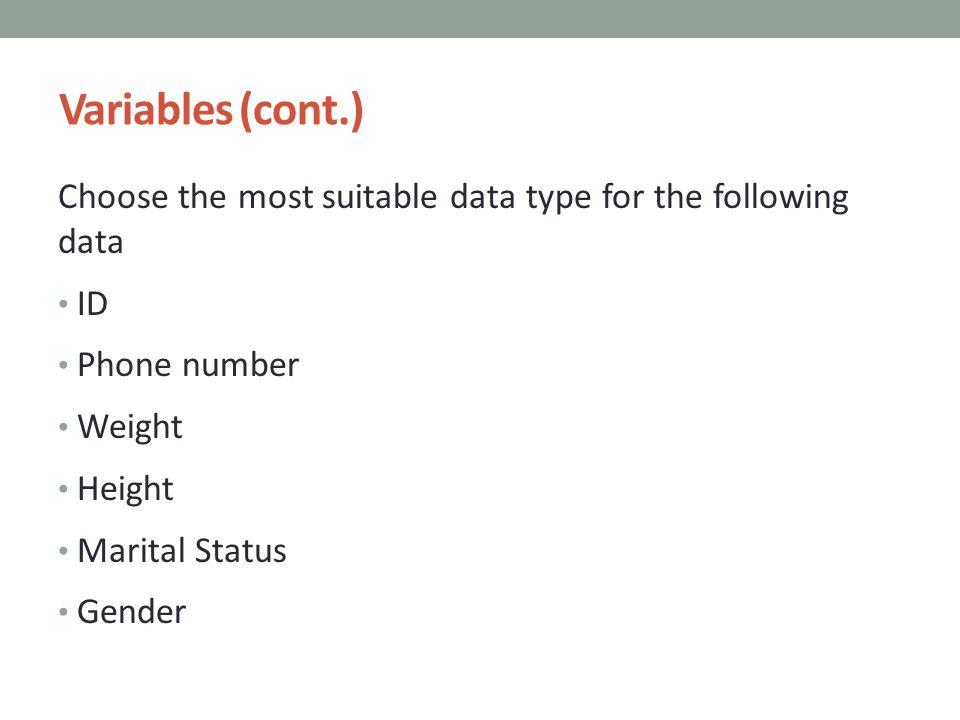Screen dimensions: 960x720
Task: Click the bullet dot beside Phone number
Action: (63, 366)
